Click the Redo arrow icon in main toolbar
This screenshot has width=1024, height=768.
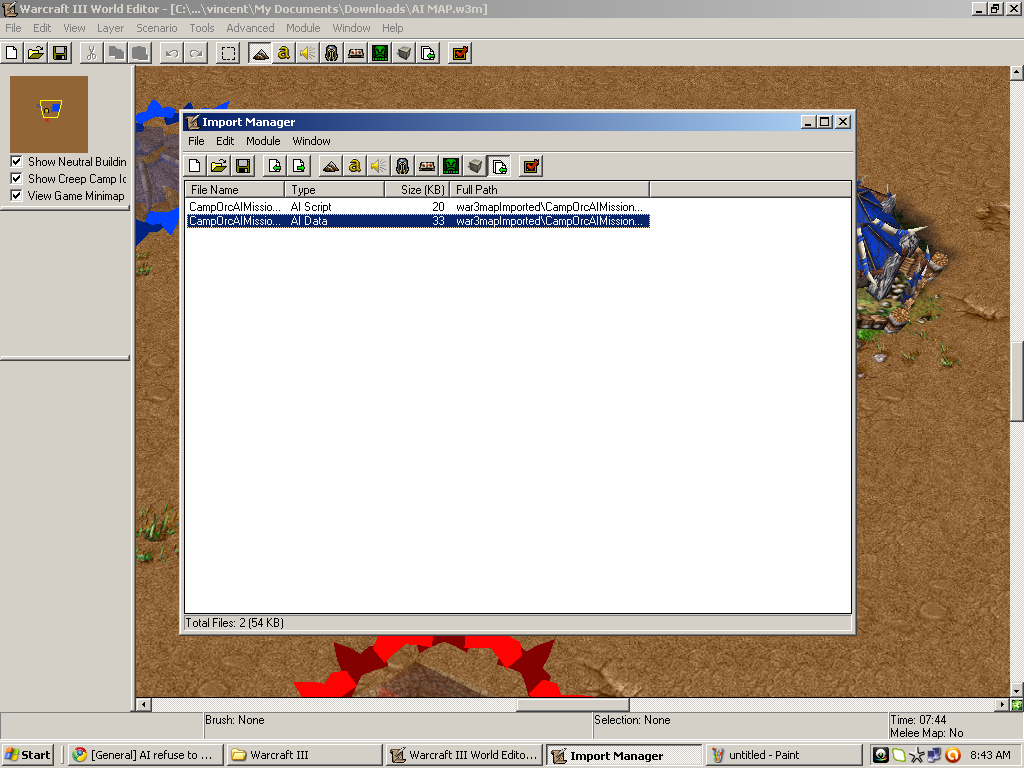196,53
